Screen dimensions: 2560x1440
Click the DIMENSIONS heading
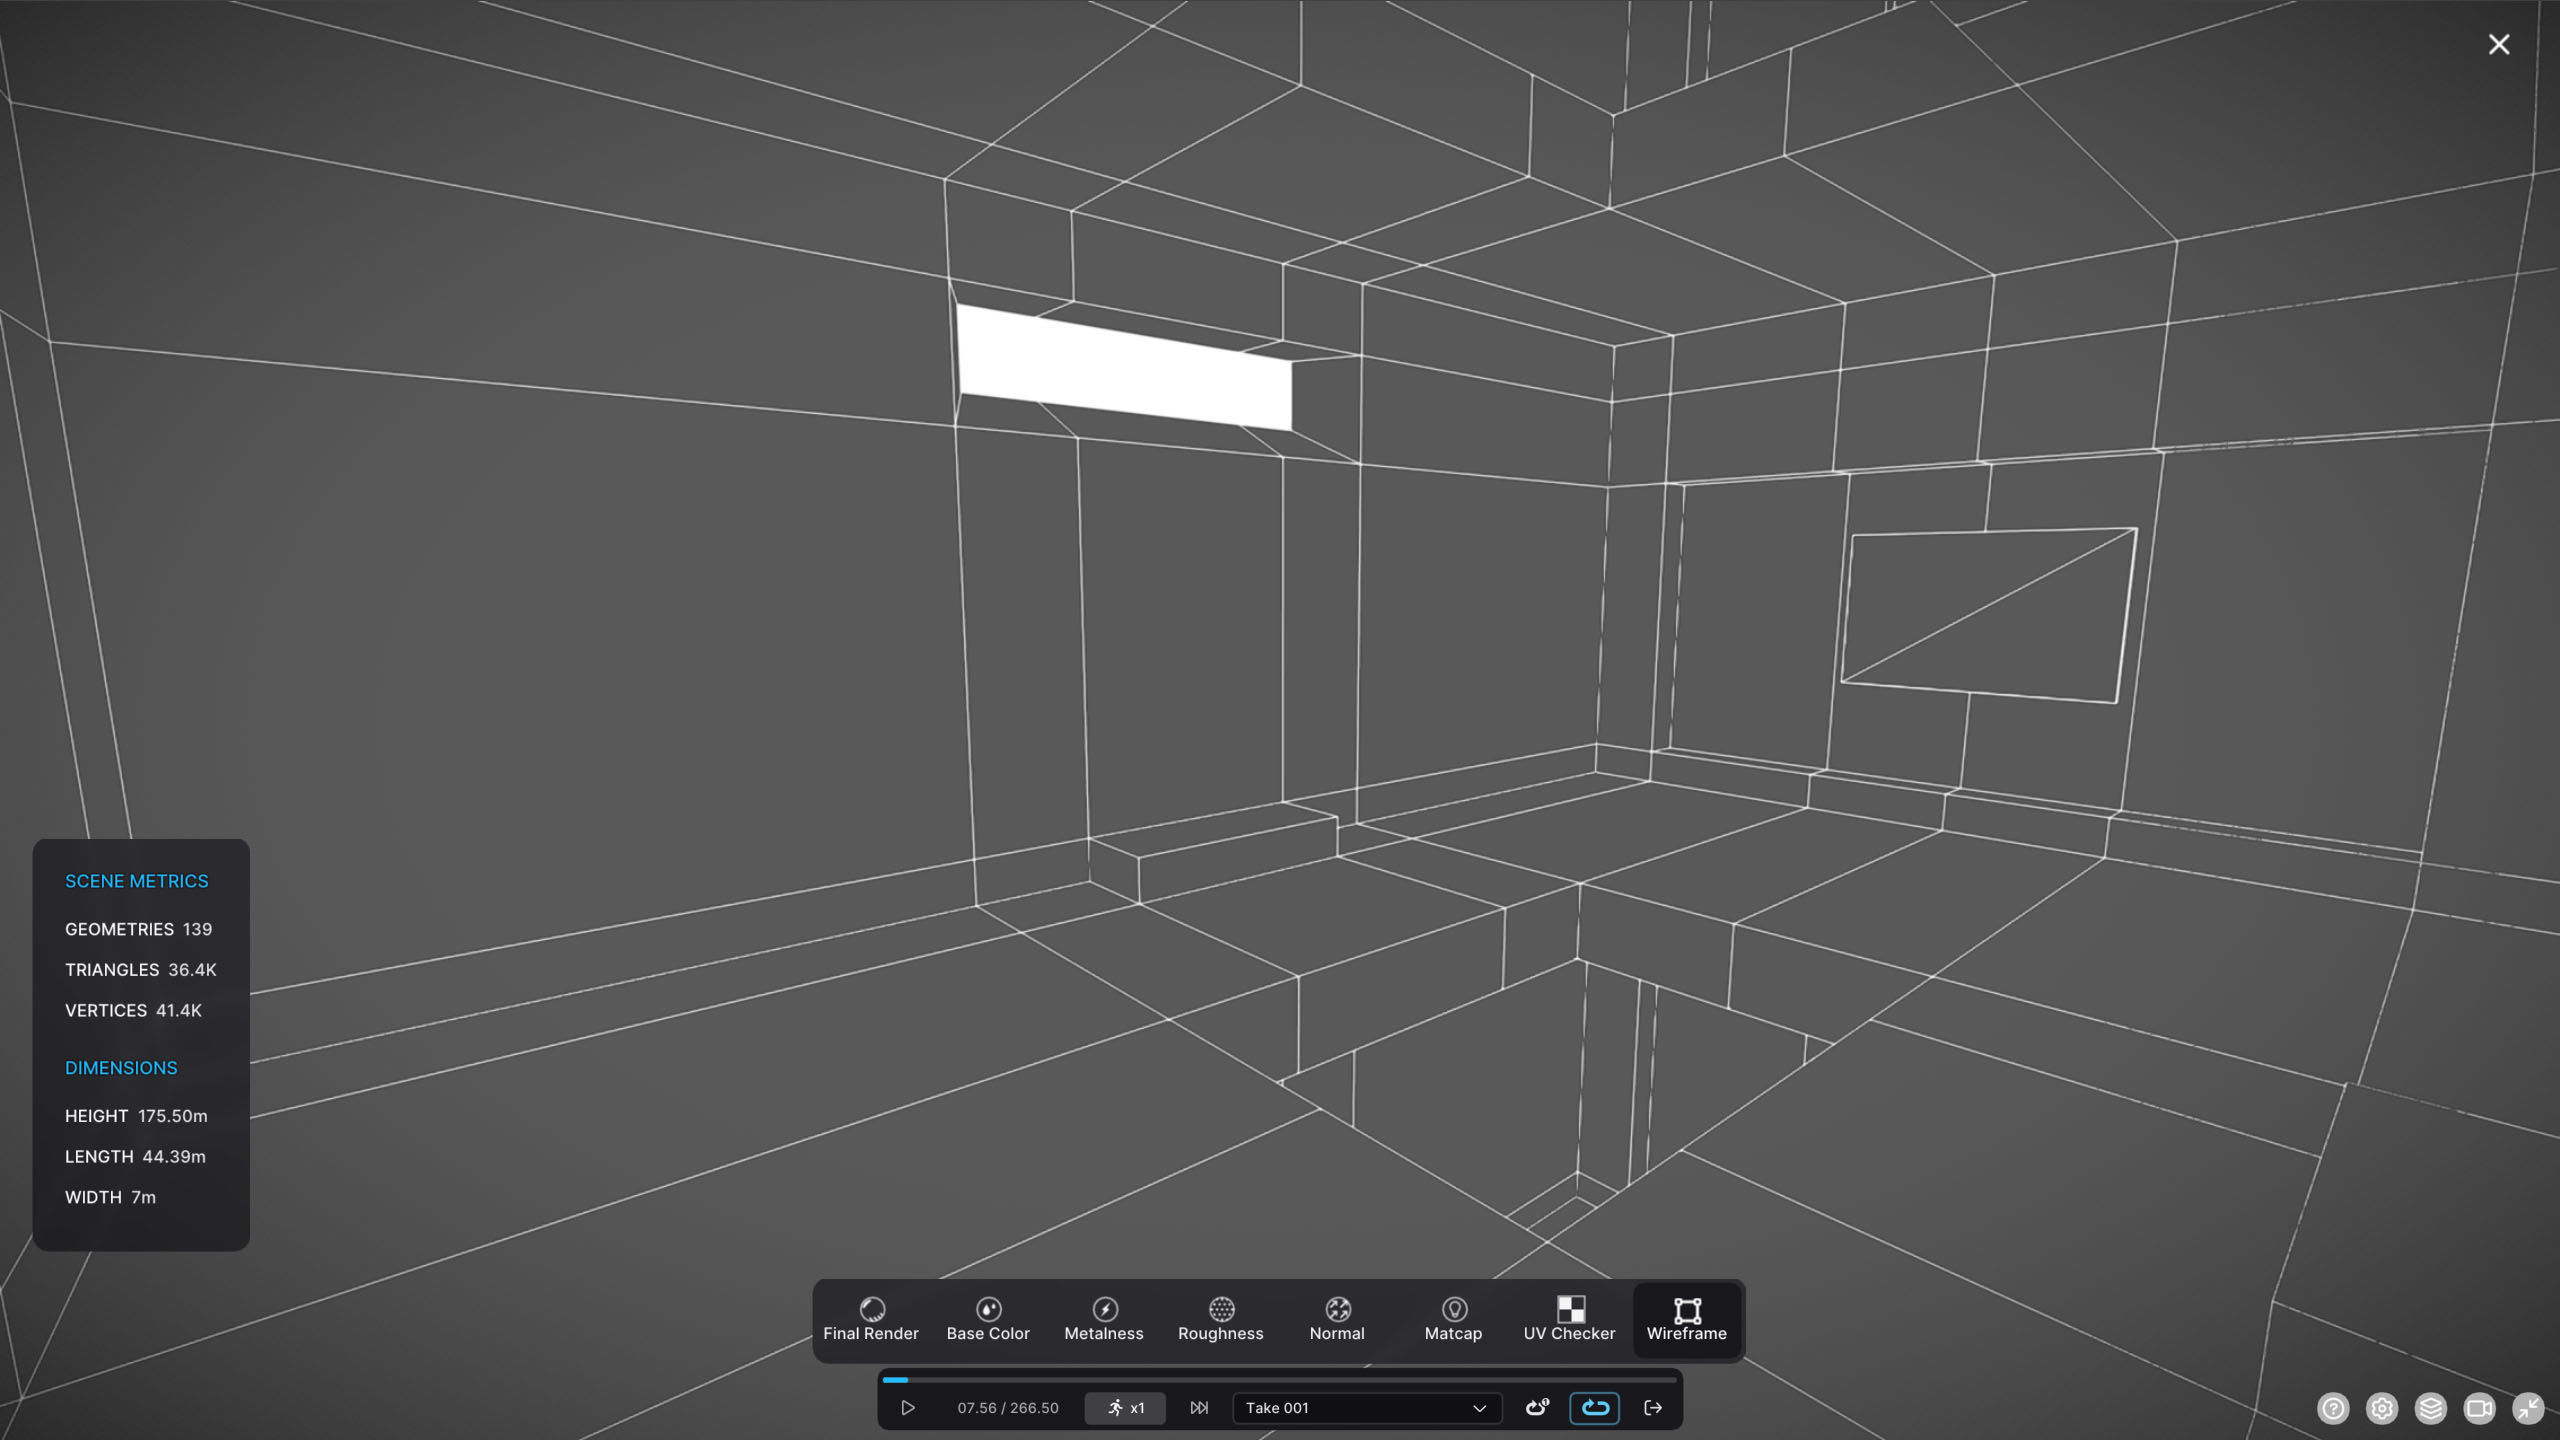tap(121, 1068)
